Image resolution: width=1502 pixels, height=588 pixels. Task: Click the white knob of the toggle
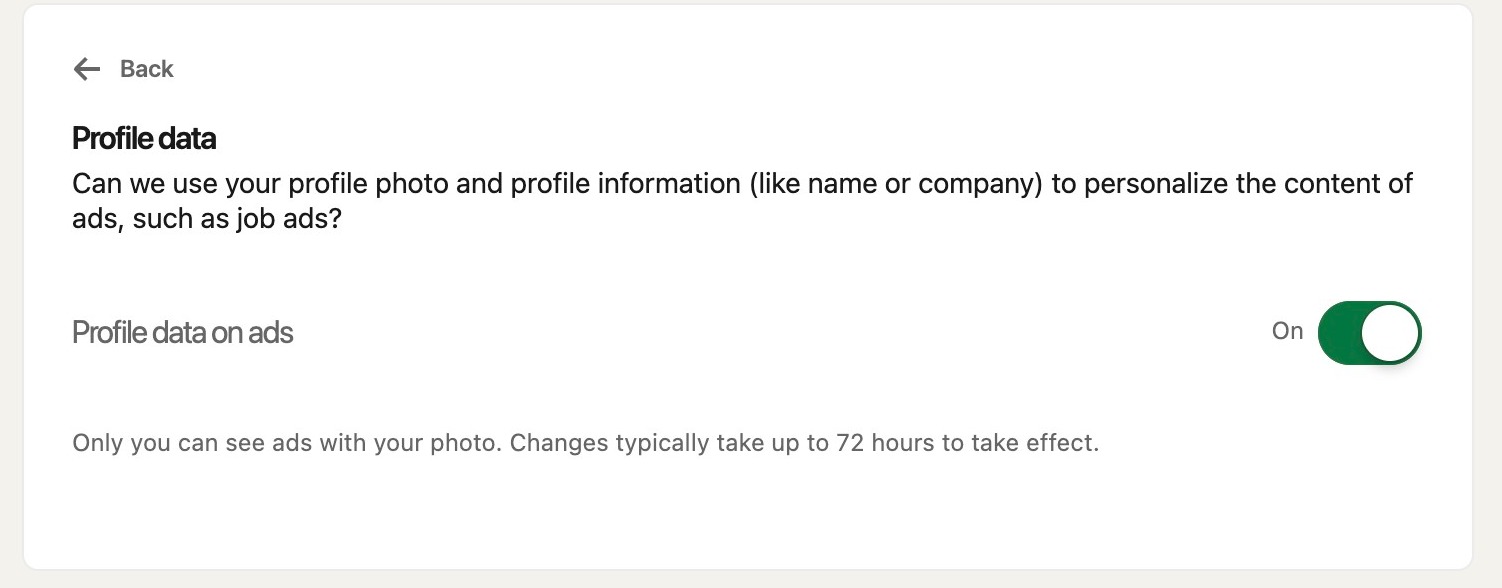tap(1390, 332)
